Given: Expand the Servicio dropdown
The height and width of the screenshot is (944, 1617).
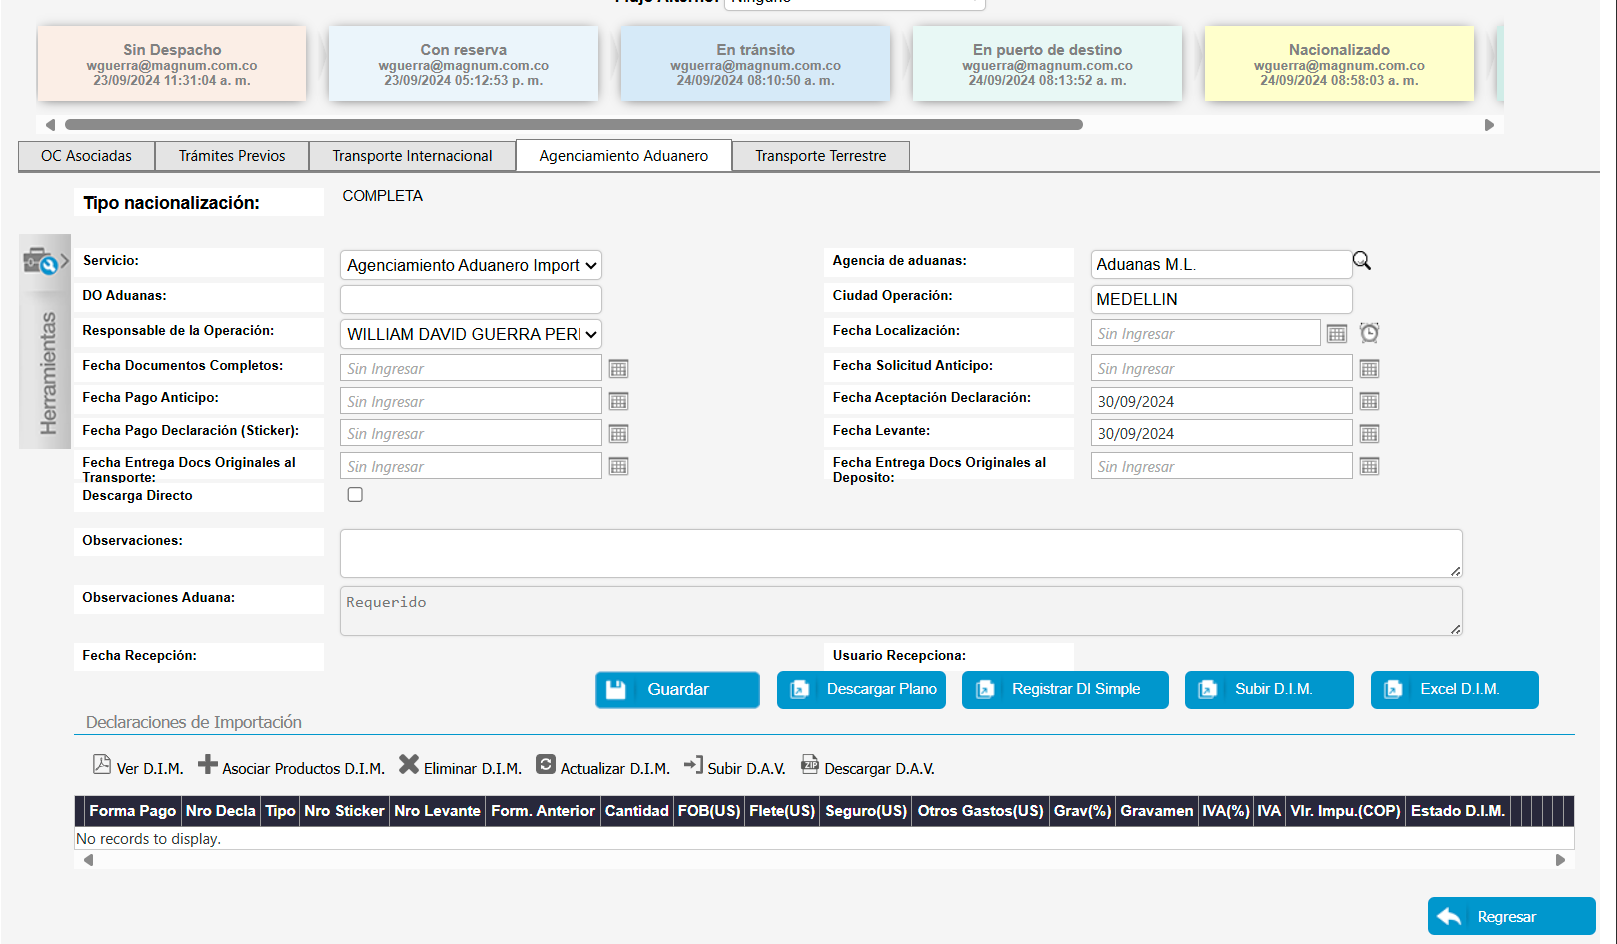Looking at the screenshot, I should tap(470, 265).
